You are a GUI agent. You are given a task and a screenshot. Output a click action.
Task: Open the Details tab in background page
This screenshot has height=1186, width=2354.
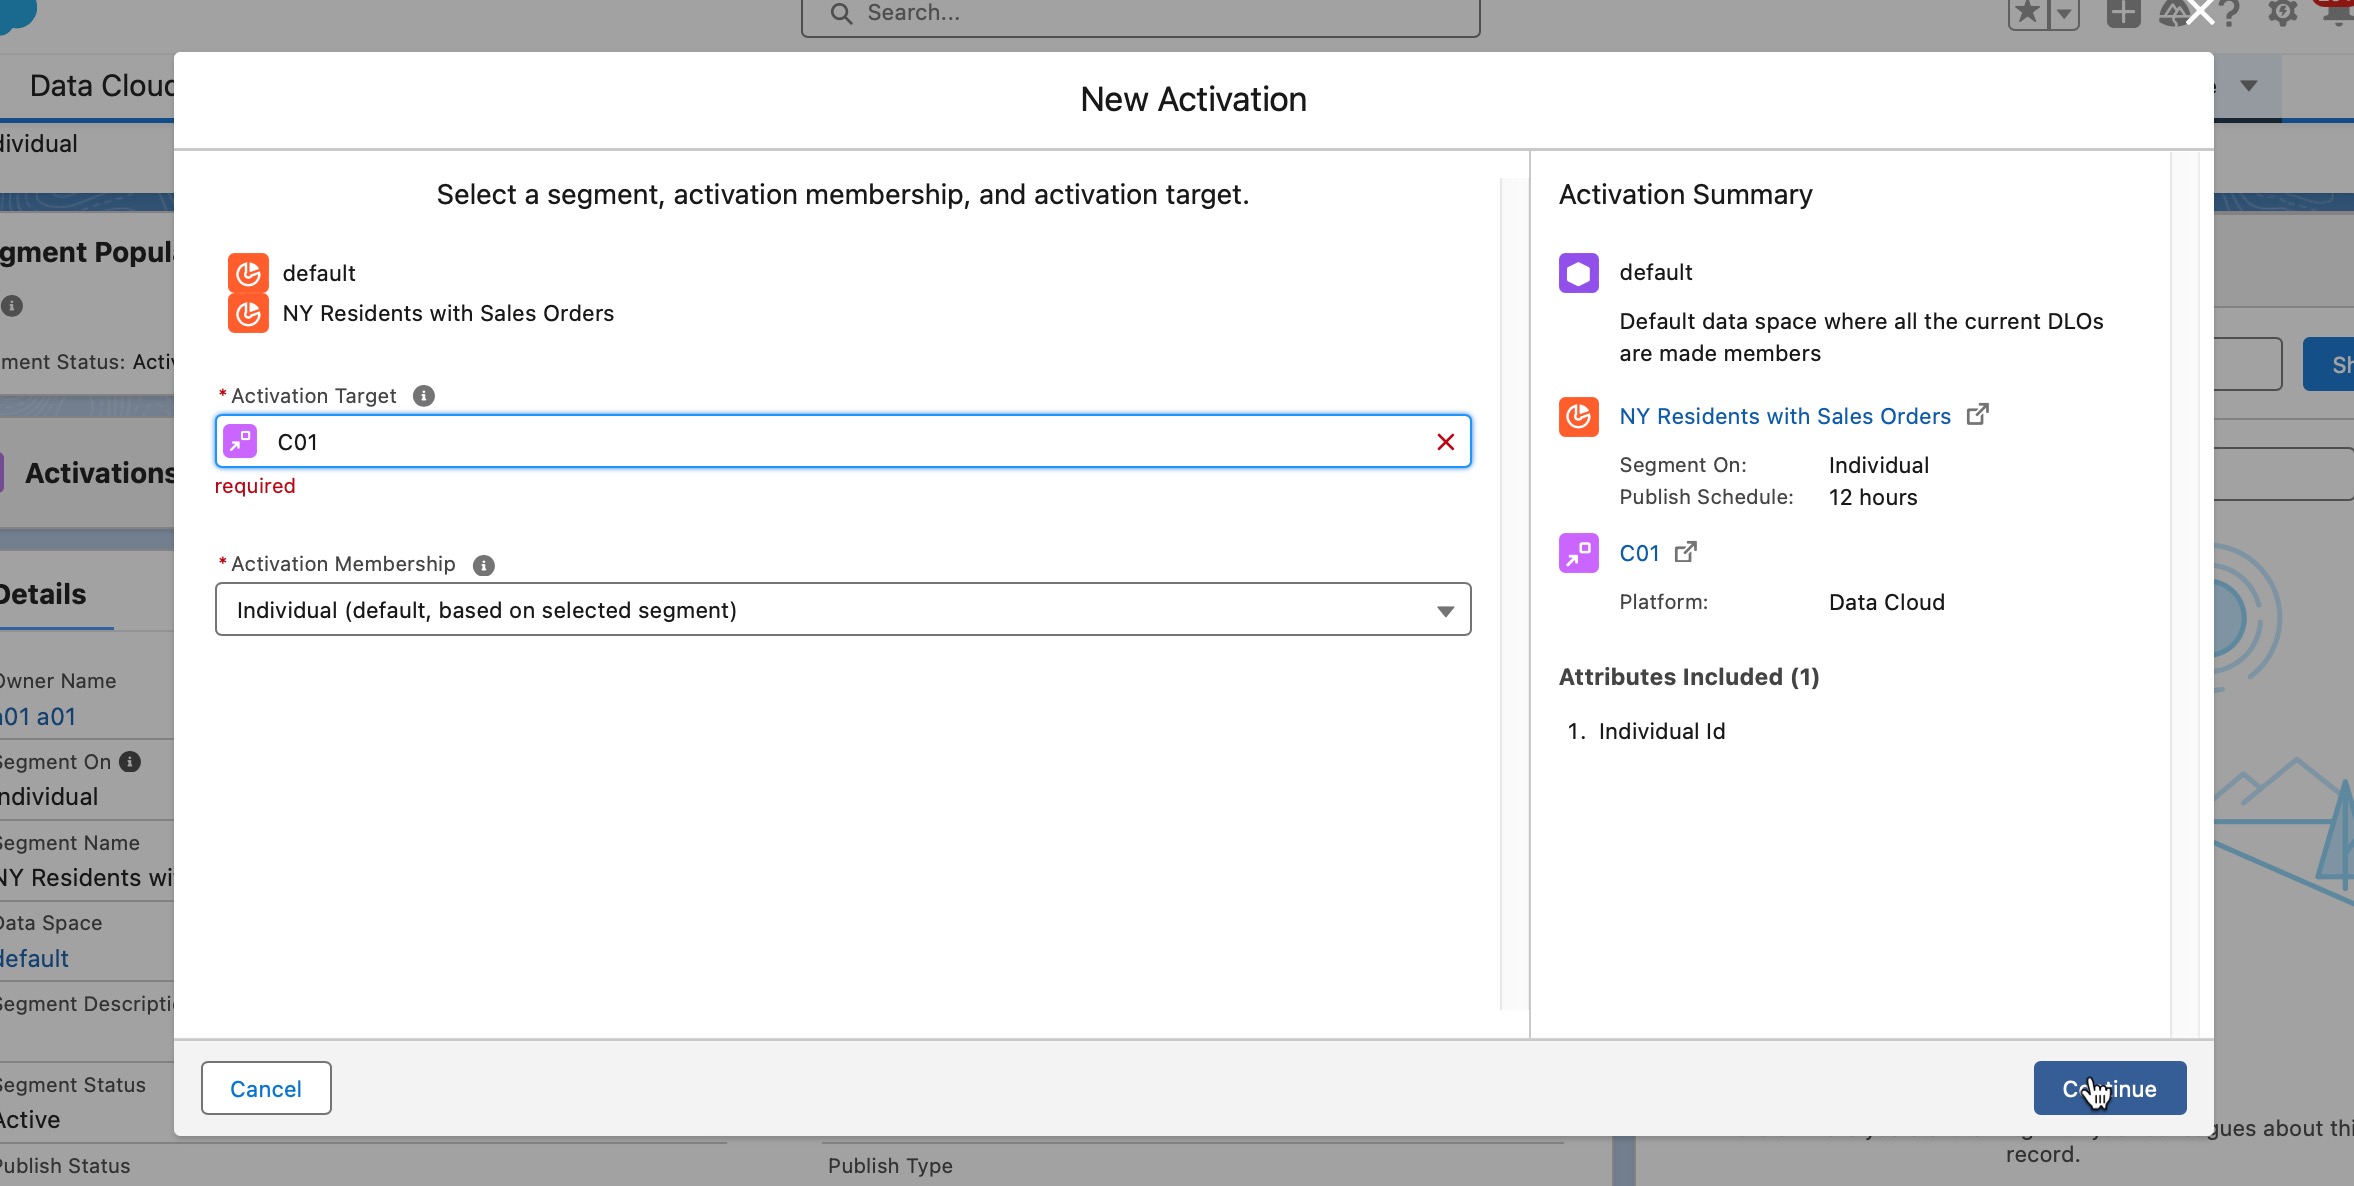pos(43,595)
